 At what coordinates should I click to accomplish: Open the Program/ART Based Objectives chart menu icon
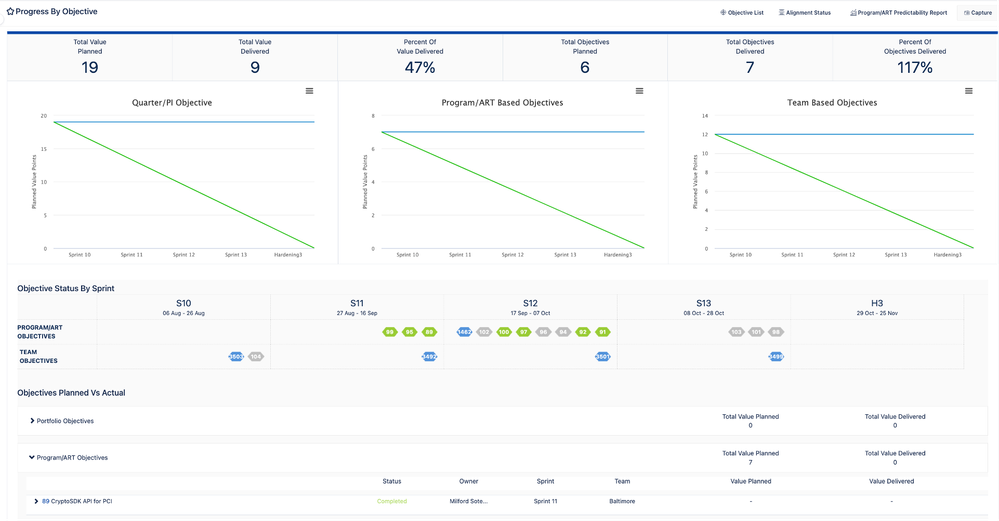coord(640,91)
